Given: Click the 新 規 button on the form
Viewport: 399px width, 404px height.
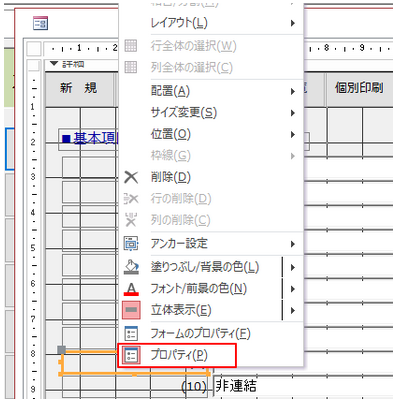Looking at the screenshot, I should click(x=79, y=89).
